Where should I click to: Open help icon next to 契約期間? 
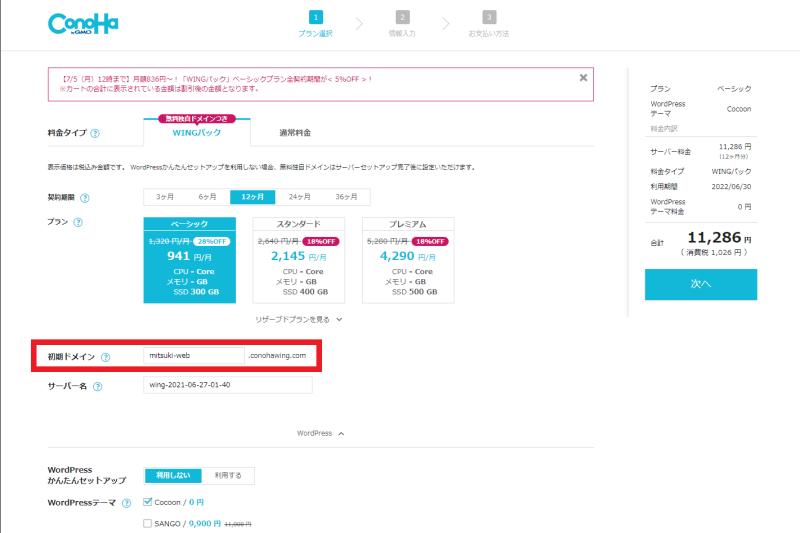(x=85, y=198)
